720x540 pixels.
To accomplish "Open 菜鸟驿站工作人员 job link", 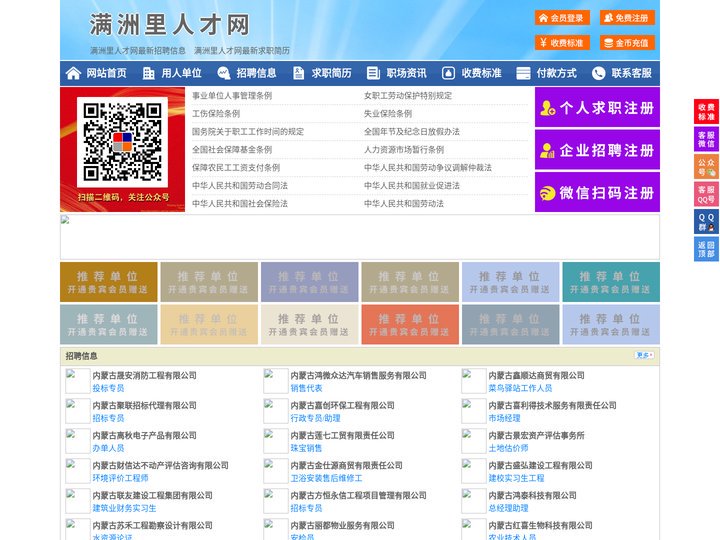I will coord(520,388).
